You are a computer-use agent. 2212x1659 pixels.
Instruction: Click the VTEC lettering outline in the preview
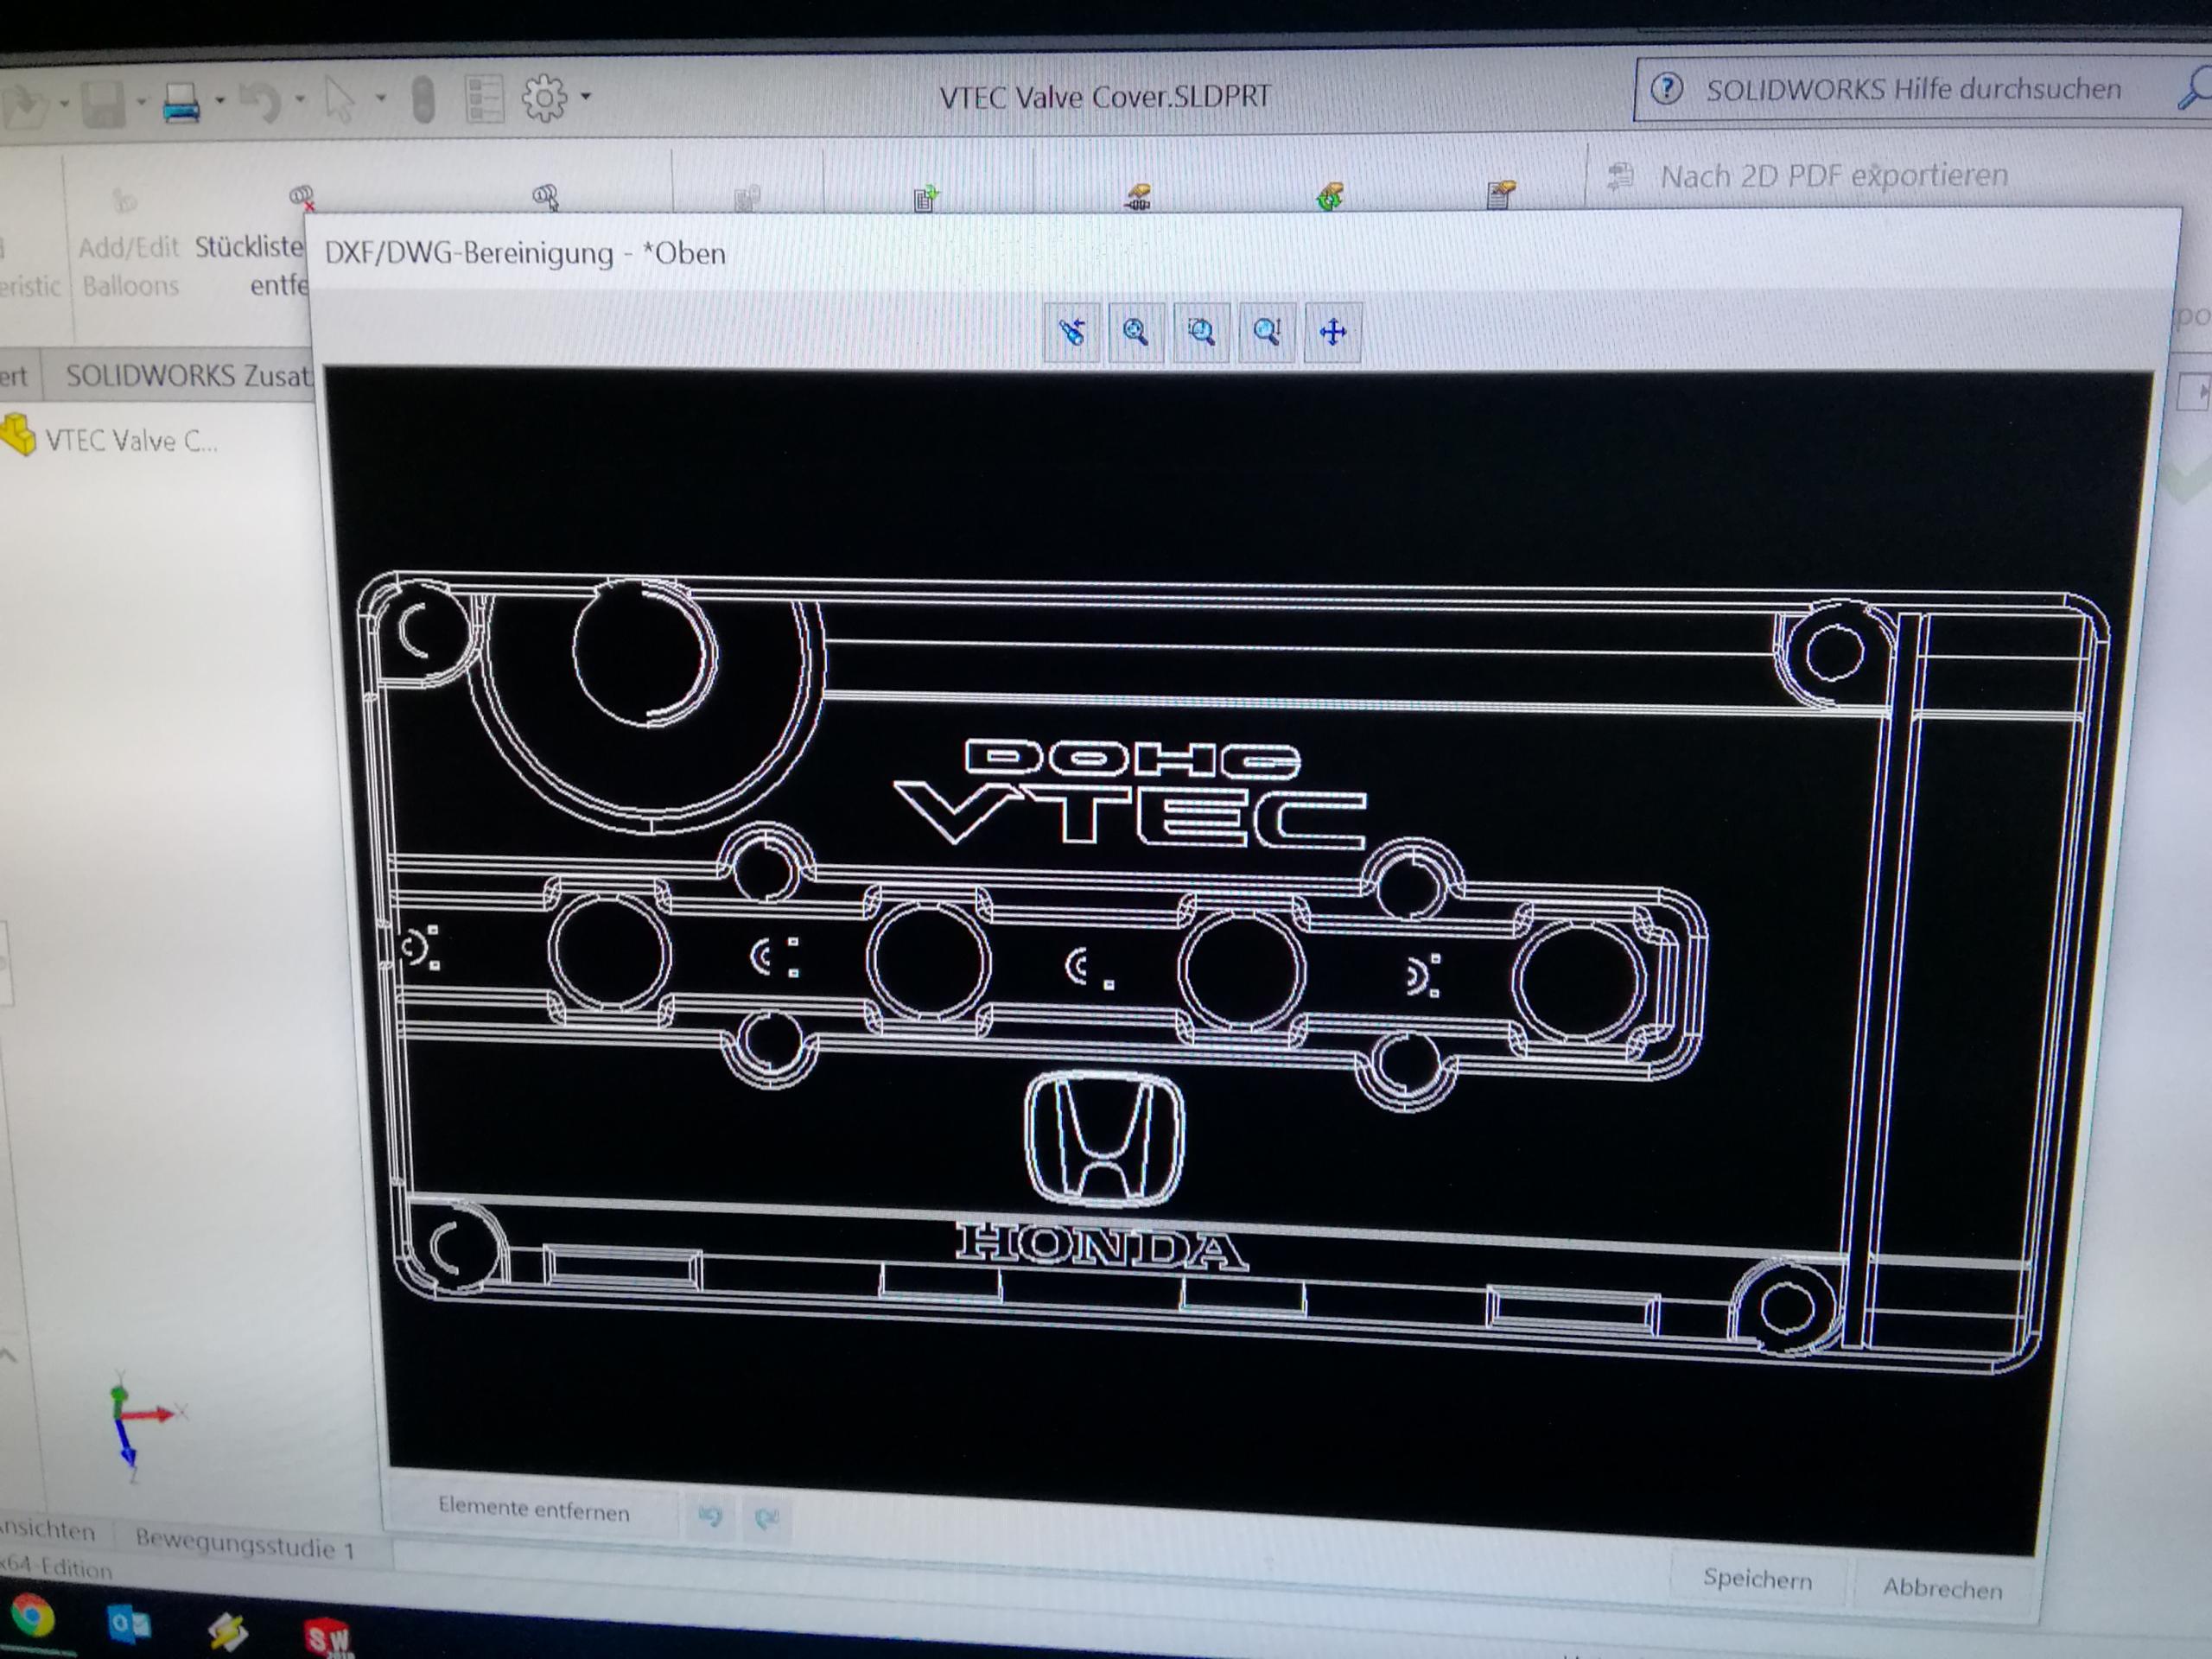[x=1130, y=816]
